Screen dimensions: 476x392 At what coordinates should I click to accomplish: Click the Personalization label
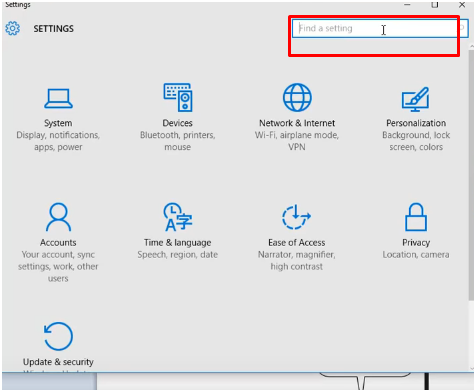pos(416,123)
